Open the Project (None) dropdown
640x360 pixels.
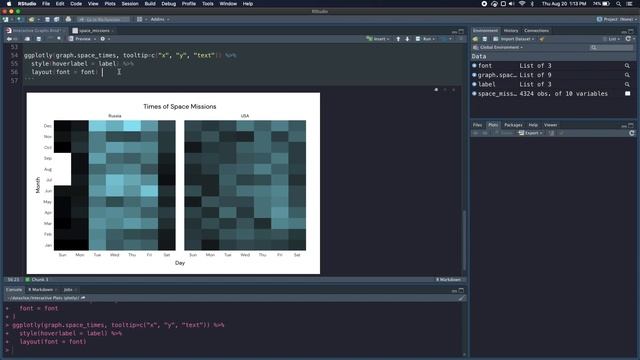coord(616,19)
